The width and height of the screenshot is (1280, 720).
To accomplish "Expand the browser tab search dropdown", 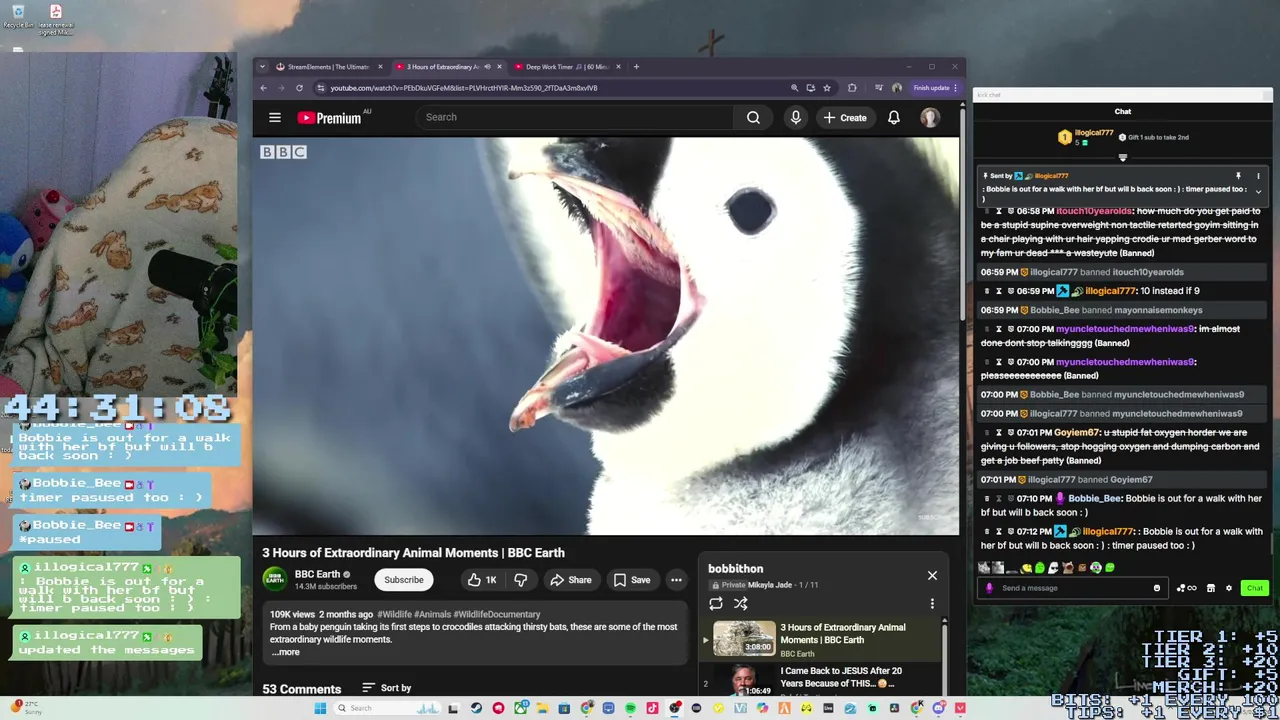I will [262, 67].
